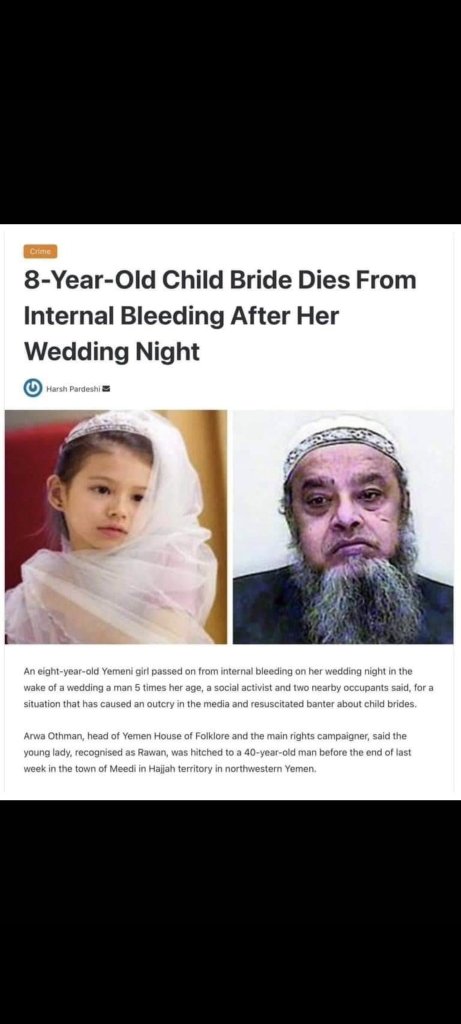
Task: Tap the black area above the article
Action: click(230, 112)
